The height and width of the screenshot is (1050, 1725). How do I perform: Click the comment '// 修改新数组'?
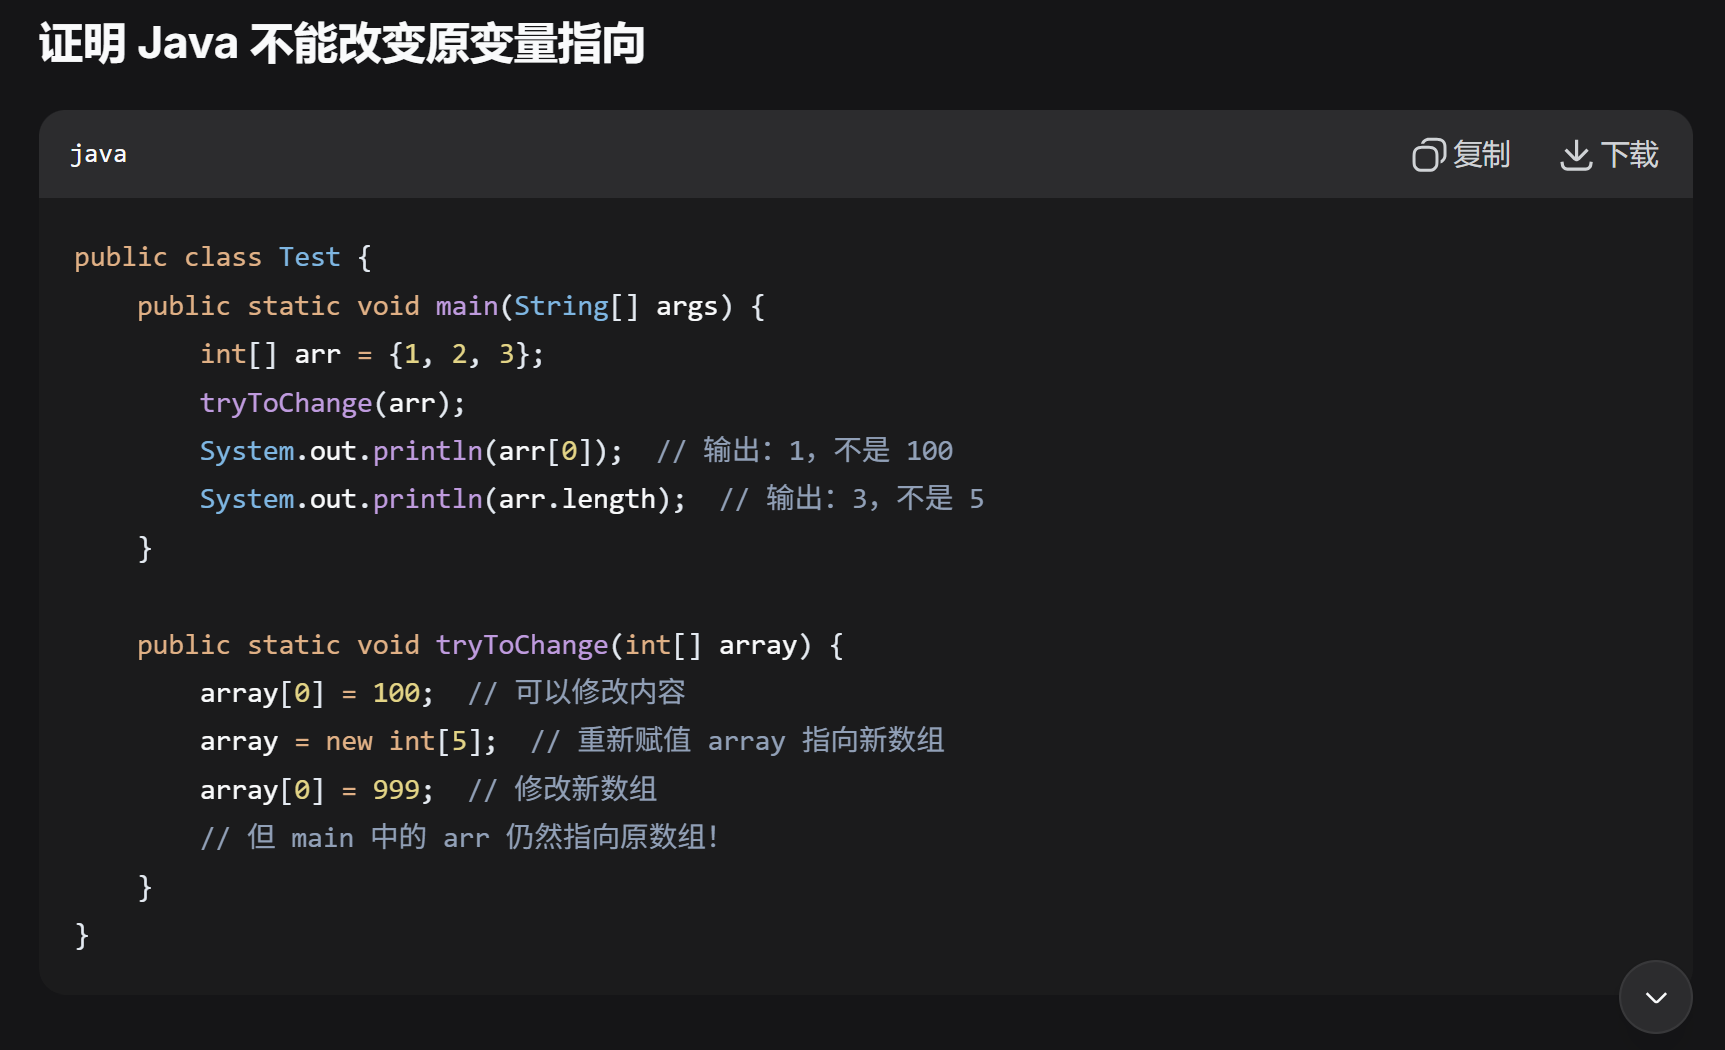[563, 790]
